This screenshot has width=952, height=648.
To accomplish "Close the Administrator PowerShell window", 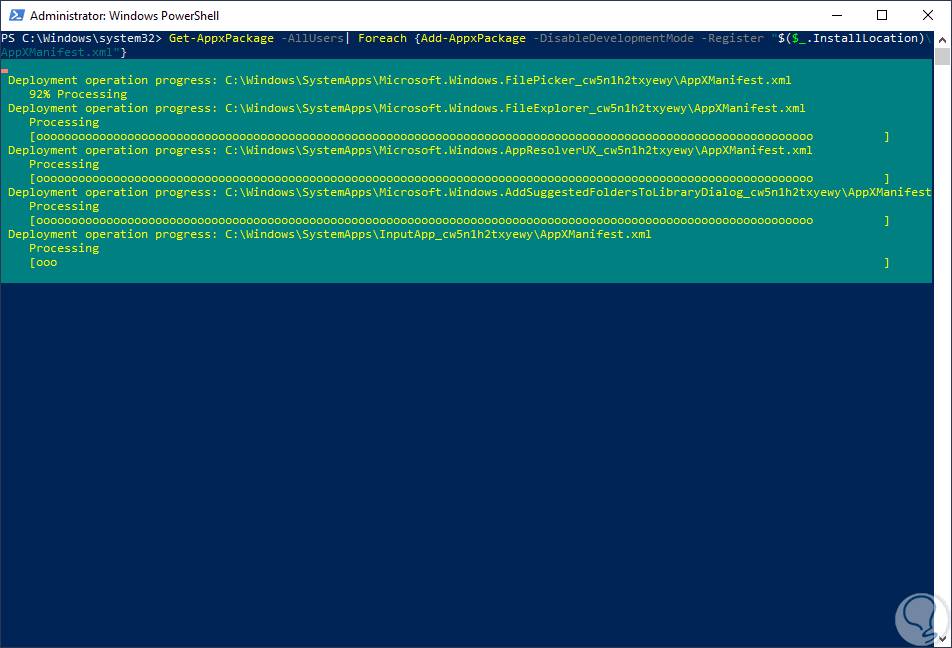I will point(928,15).
